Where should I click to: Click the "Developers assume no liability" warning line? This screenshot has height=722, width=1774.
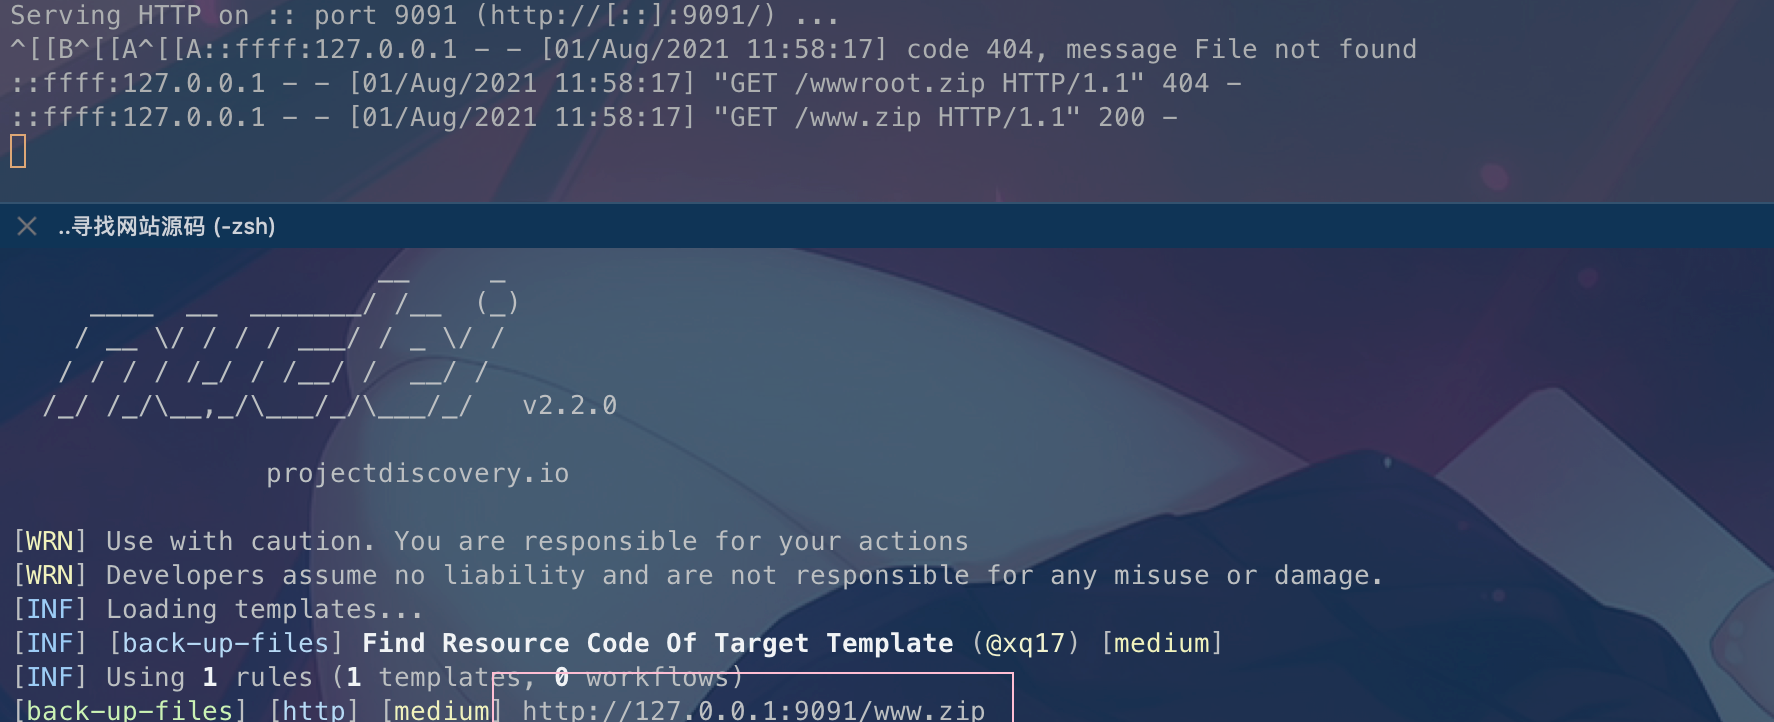[x=744, y=575]
